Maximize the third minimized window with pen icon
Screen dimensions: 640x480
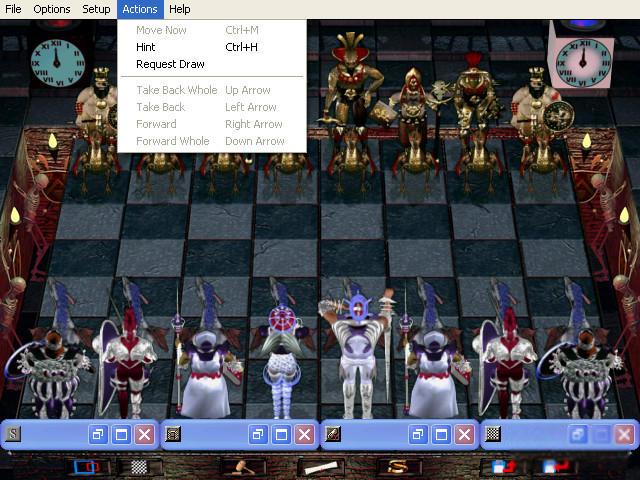coord(441,434)
